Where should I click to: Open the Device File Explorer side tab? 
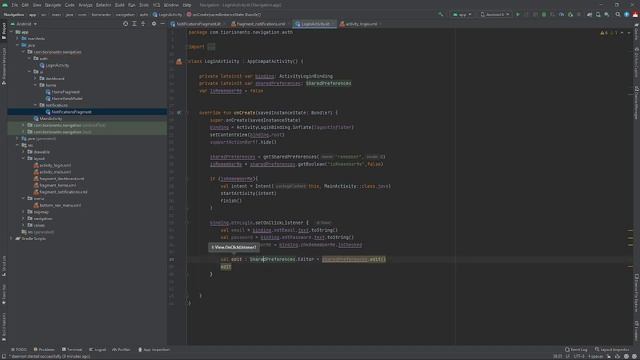636,293
